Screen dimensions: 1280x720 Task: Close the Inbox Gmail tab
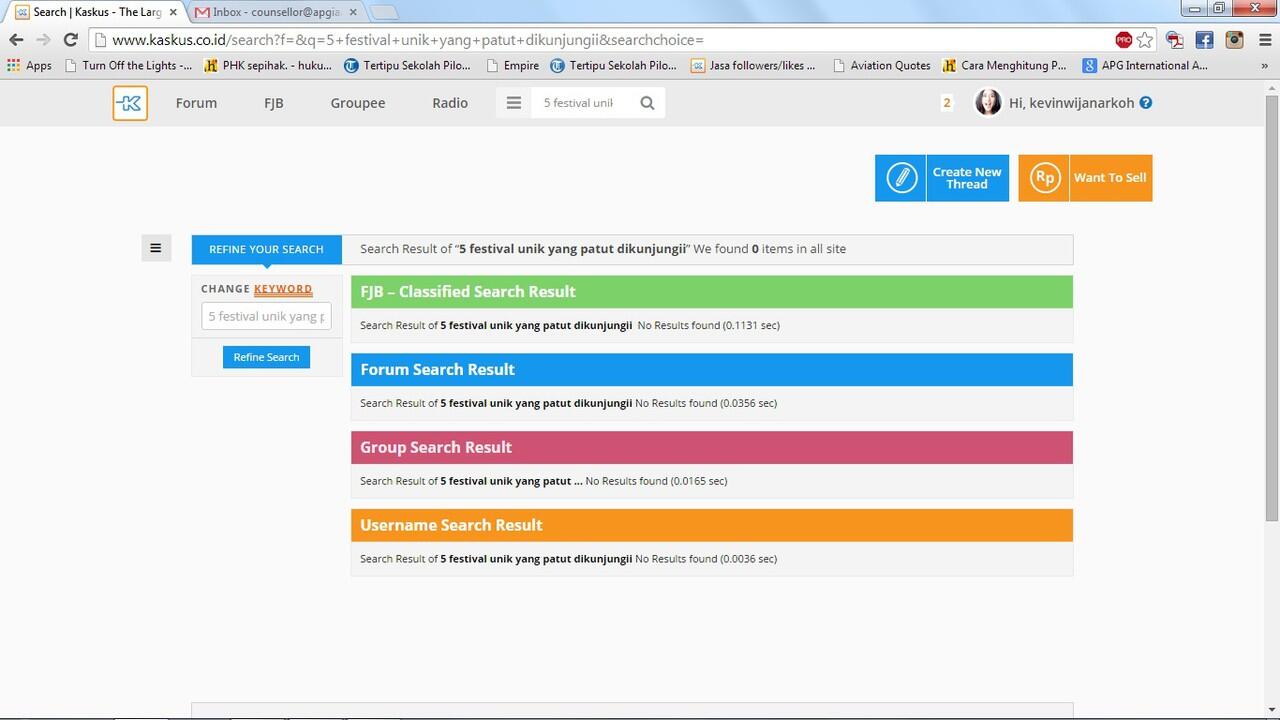(x=353, y=12)
